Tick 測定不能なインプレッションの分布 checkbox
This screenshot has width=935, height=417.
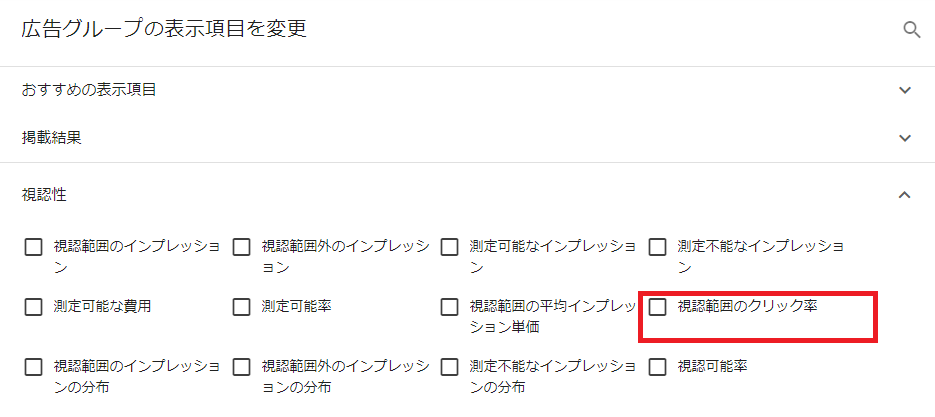449,367
